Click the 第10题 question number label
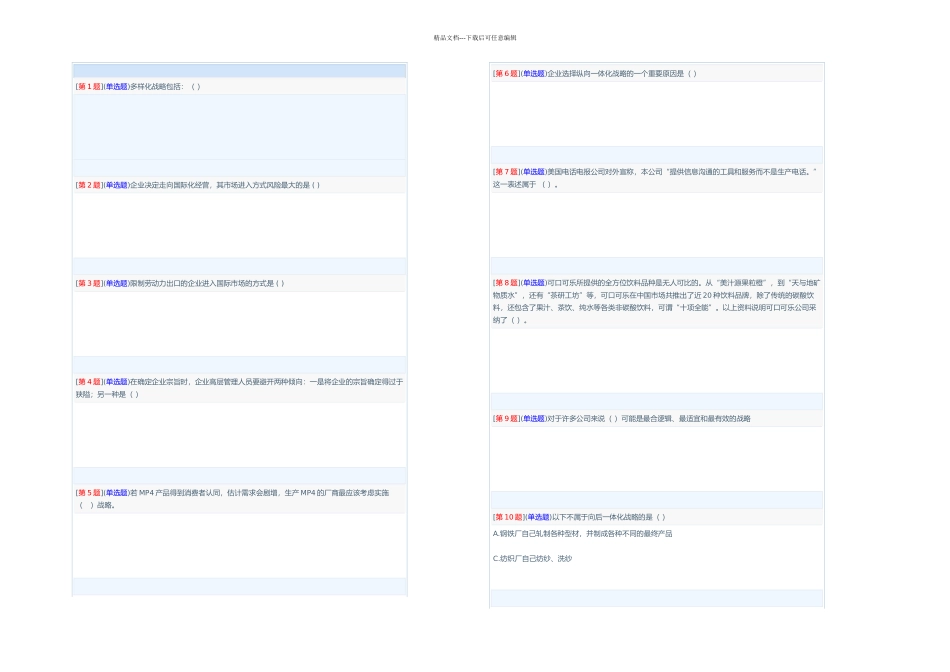This screenshot has height=672, width=950. [508, 517]
